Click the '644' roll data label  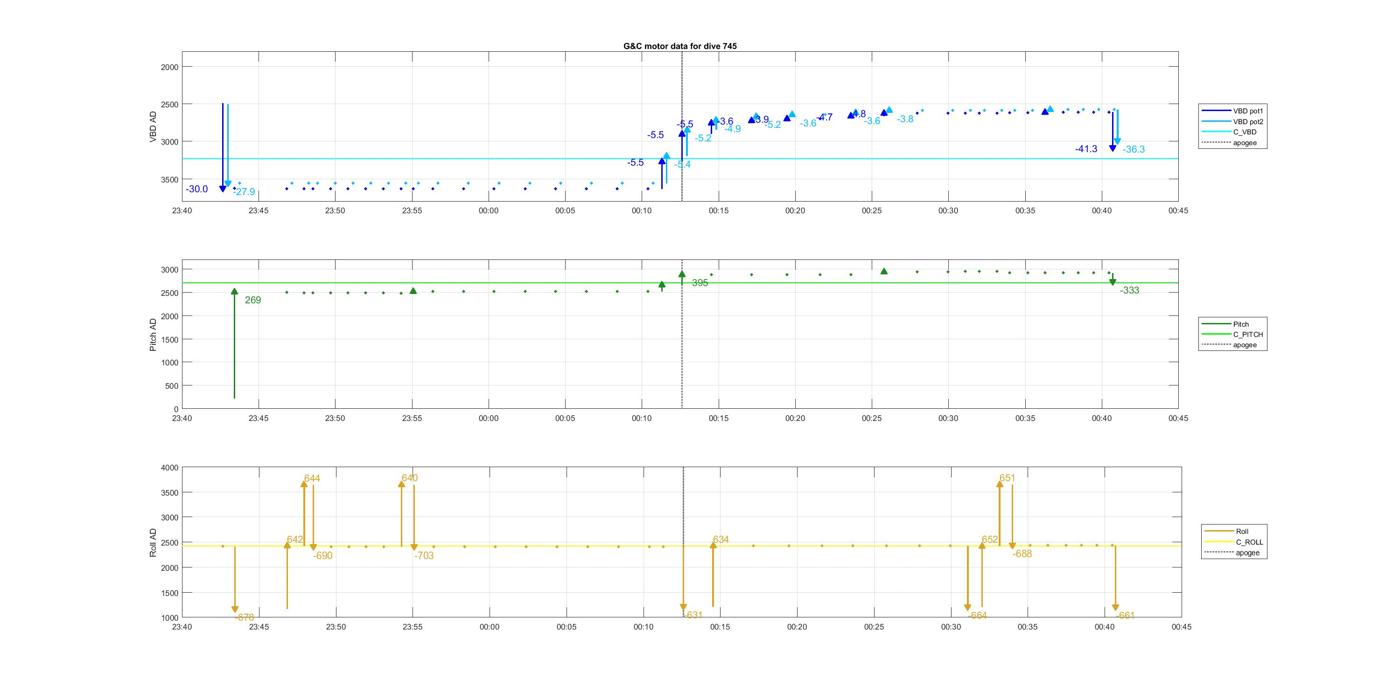(312, 478)
